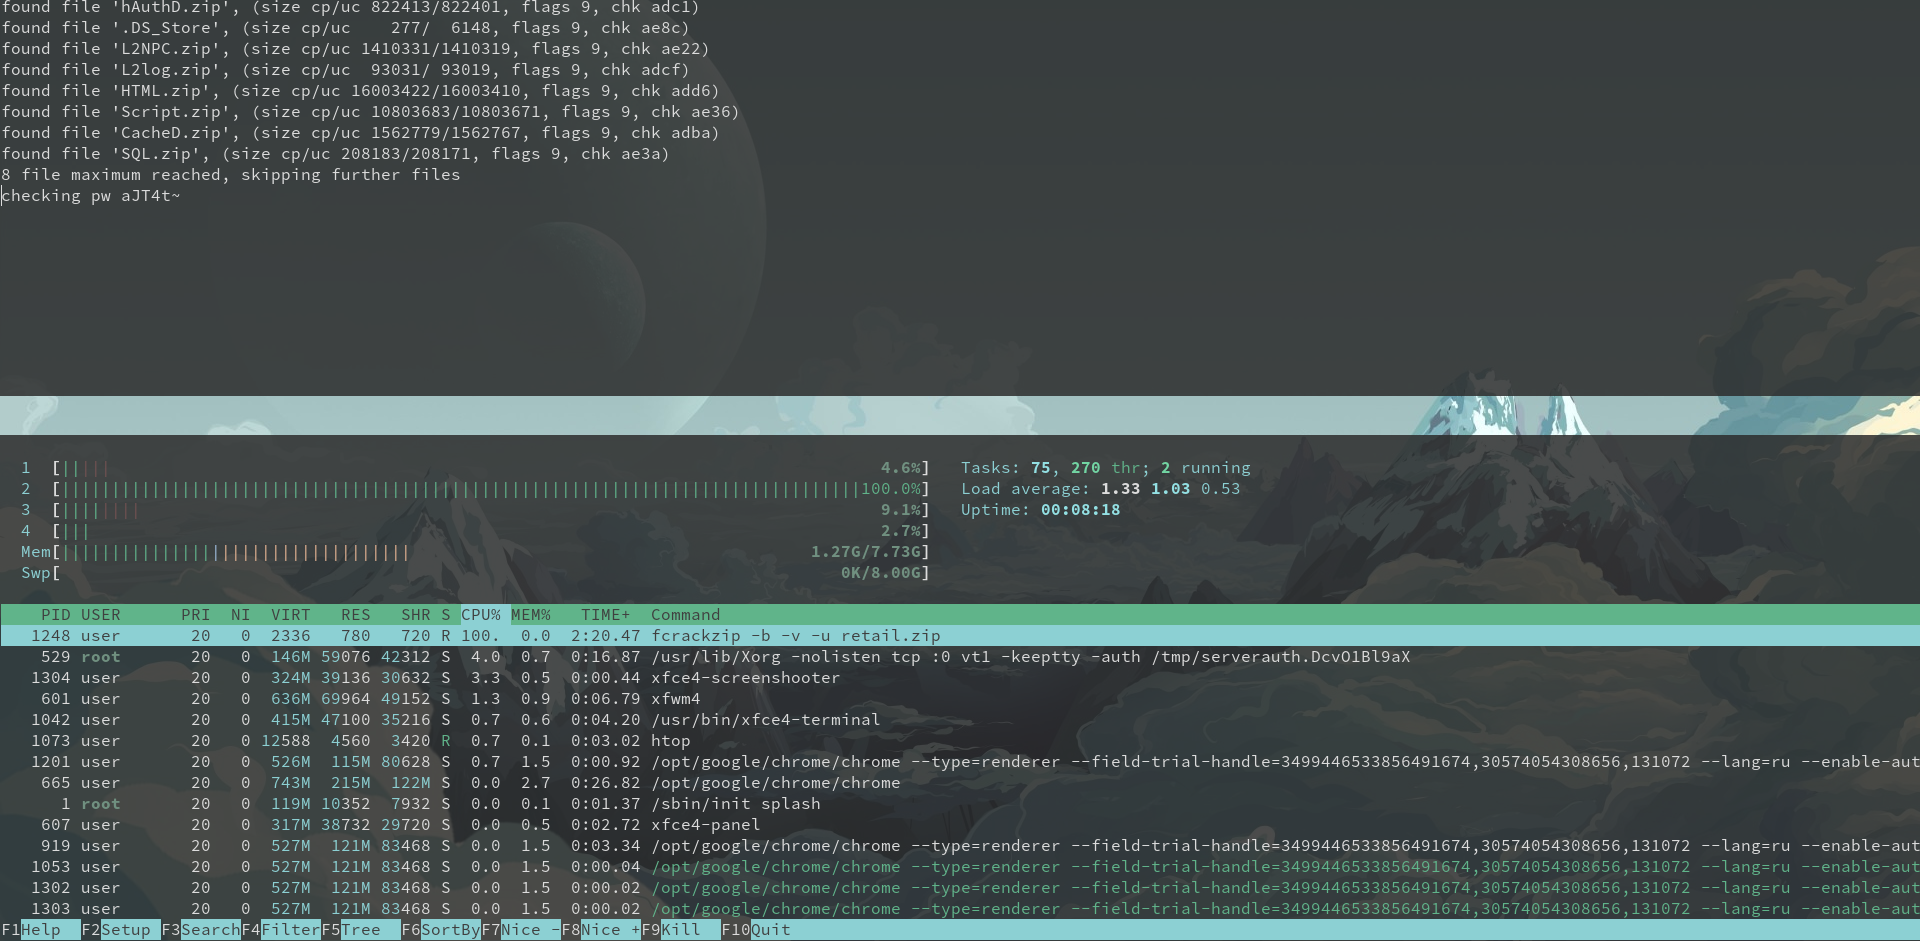The height and width of the screenshot is (941, 1920).
Task: Click F7 Nice - in htop footer
Action: pyautogui.click(x=521, y=930)
